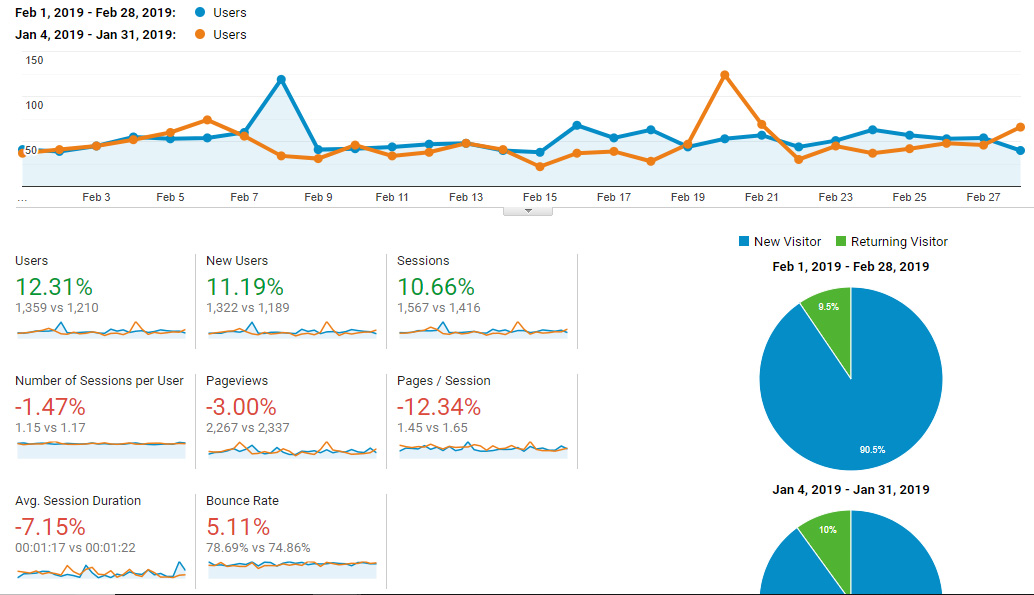Click the Jan 4, 2019 - Jan 31, 2019 chart legend label
This screenshot has height=595, width=1034.
point(96,34)
